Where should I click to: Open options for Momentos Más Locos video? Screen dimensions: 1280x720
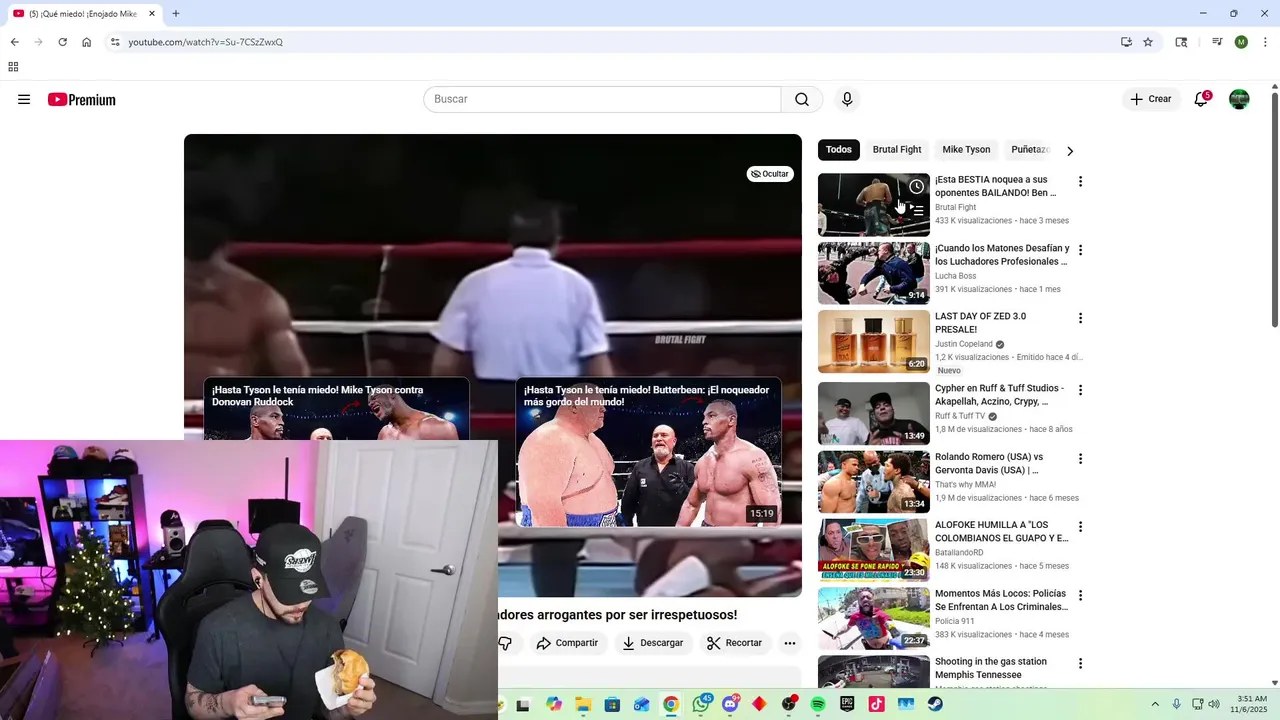tap(1080, 596)
